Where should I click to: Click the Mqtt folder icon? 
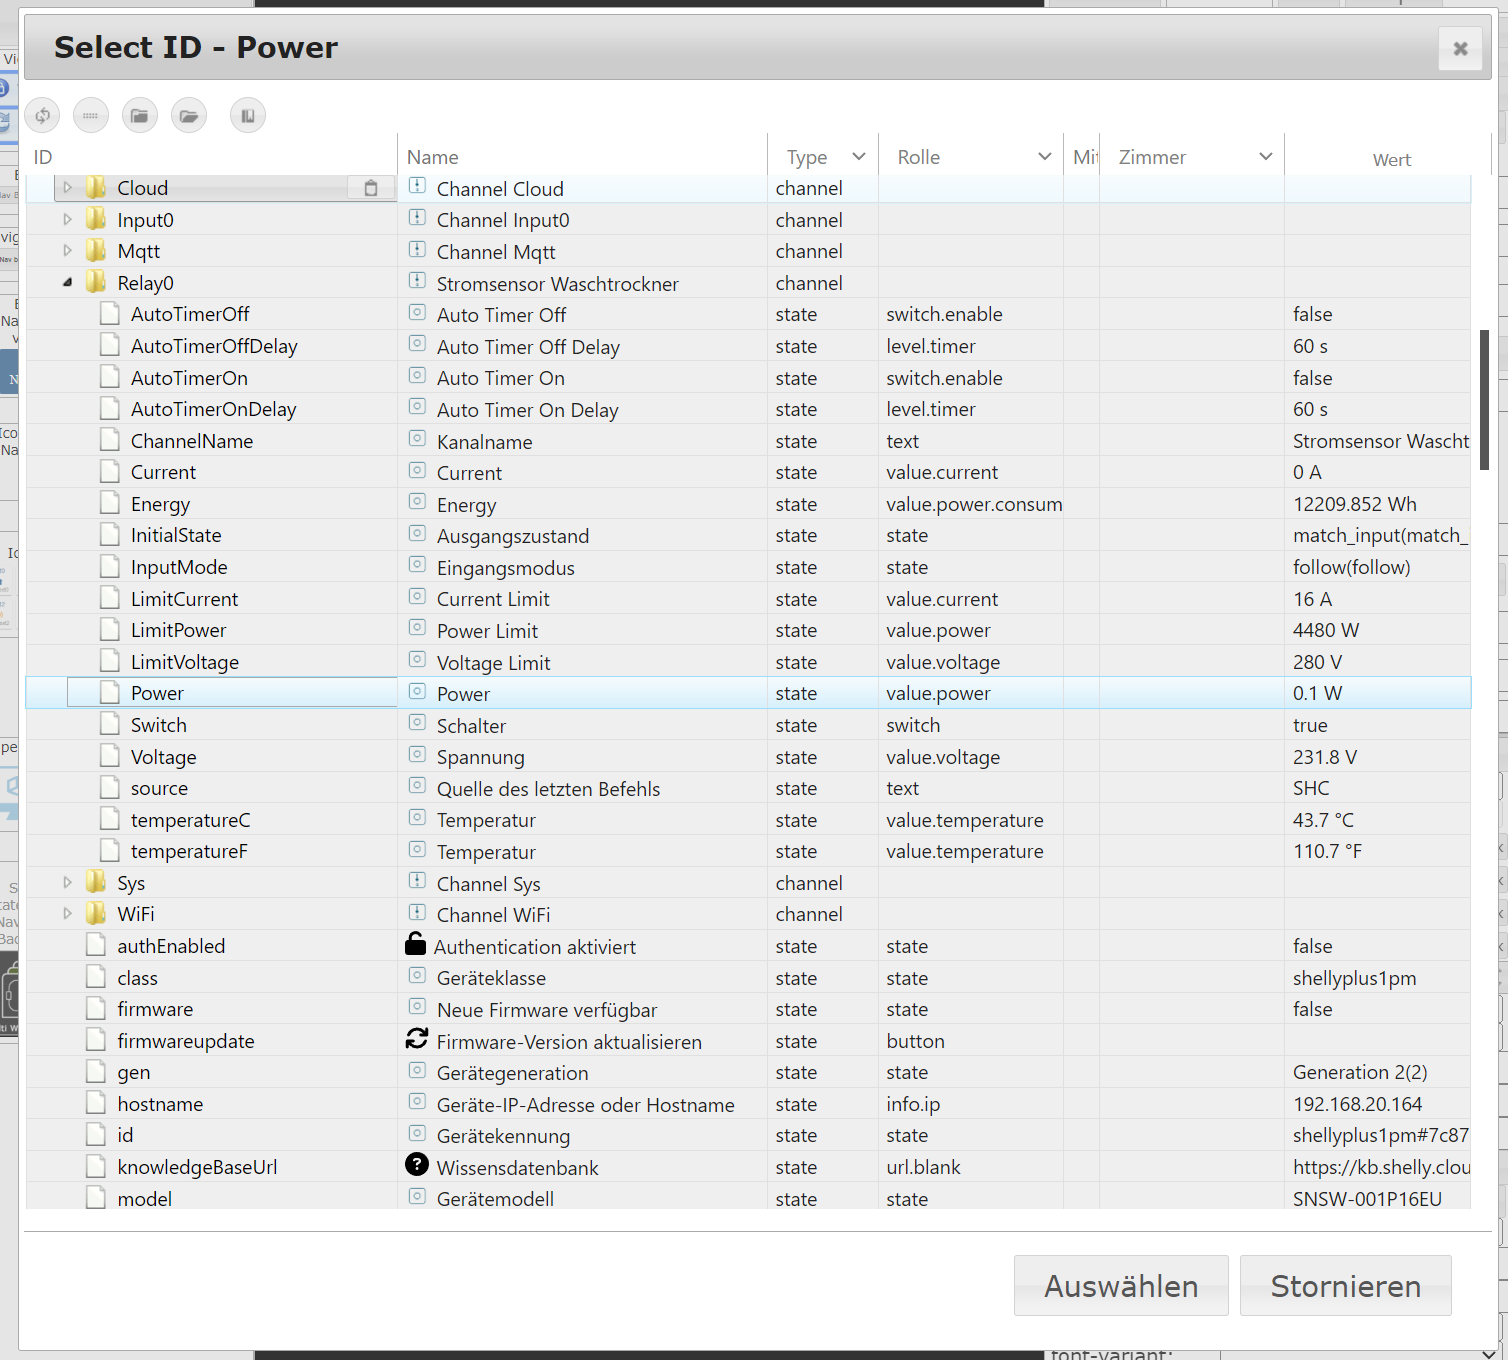[96, 251]
